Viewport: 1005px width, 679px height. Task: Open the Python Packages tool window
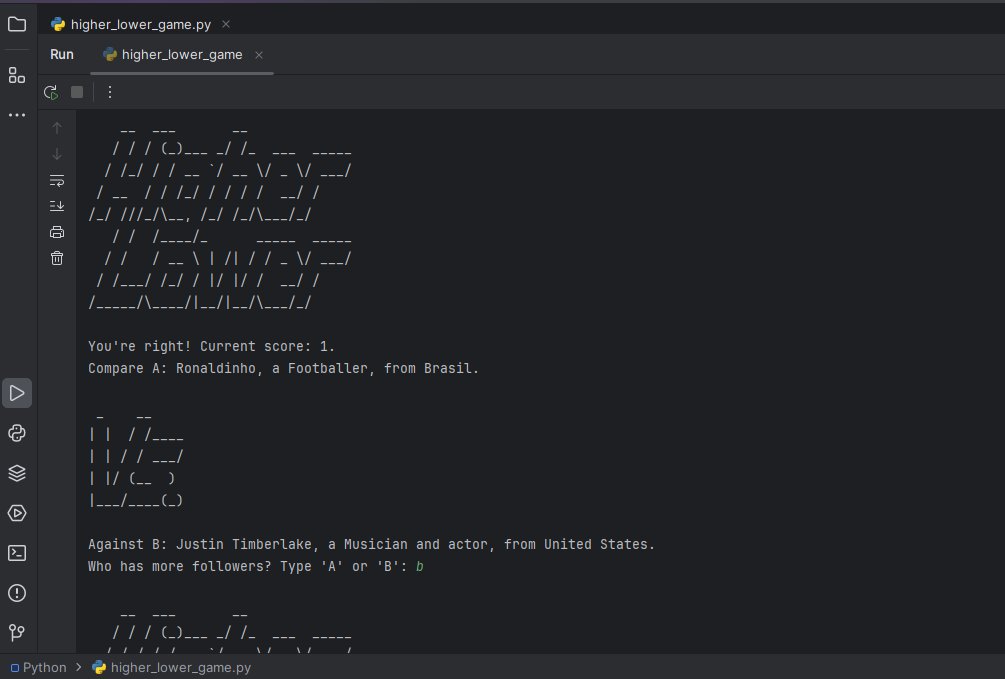pos(17,473)
